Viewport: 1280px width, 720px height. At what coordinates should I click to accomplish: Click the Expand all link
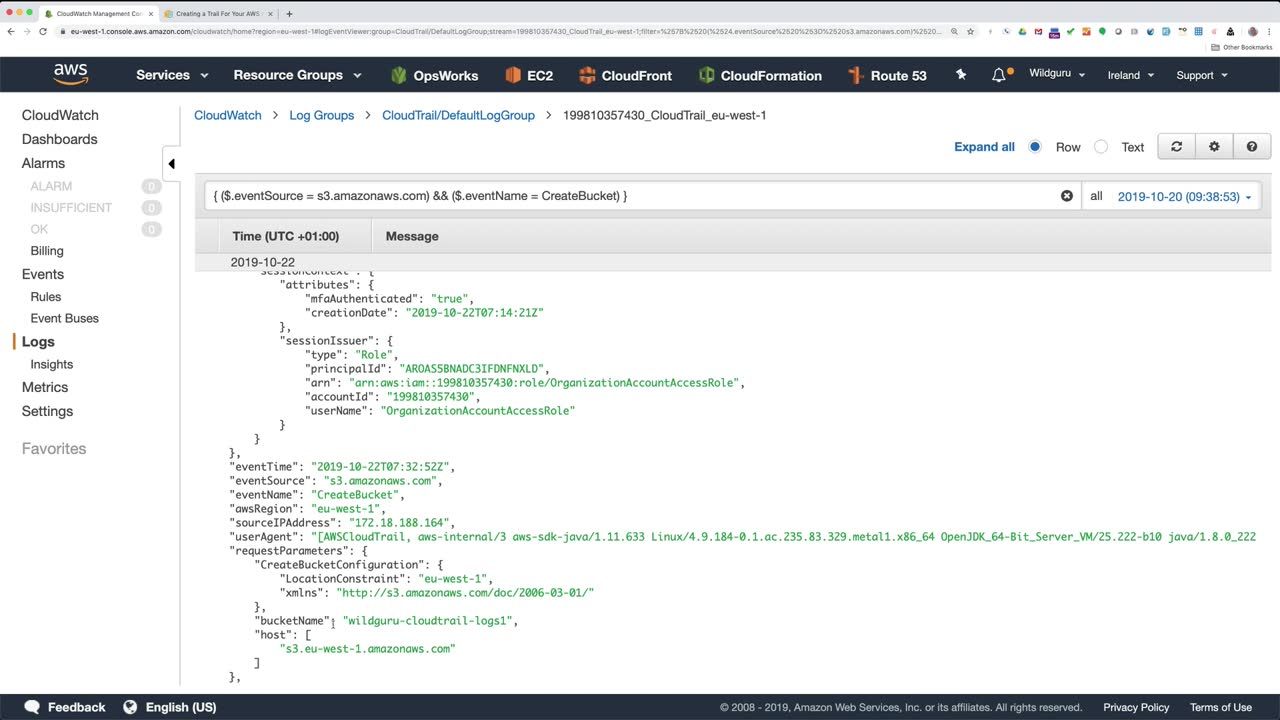pos(984,147)
